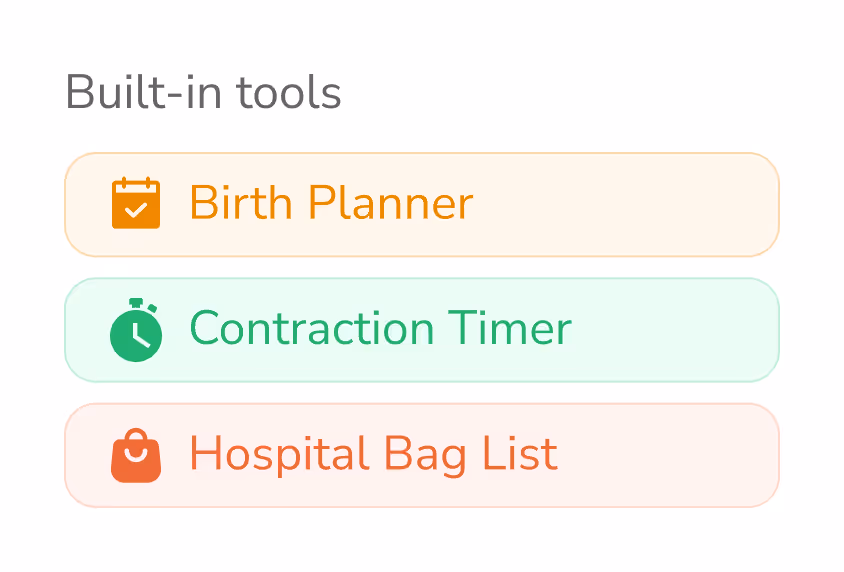844x572 pixels.
Task: Click empty space inside the Birth Planner card
Action: pyautogui.click(x=624, y=204)
